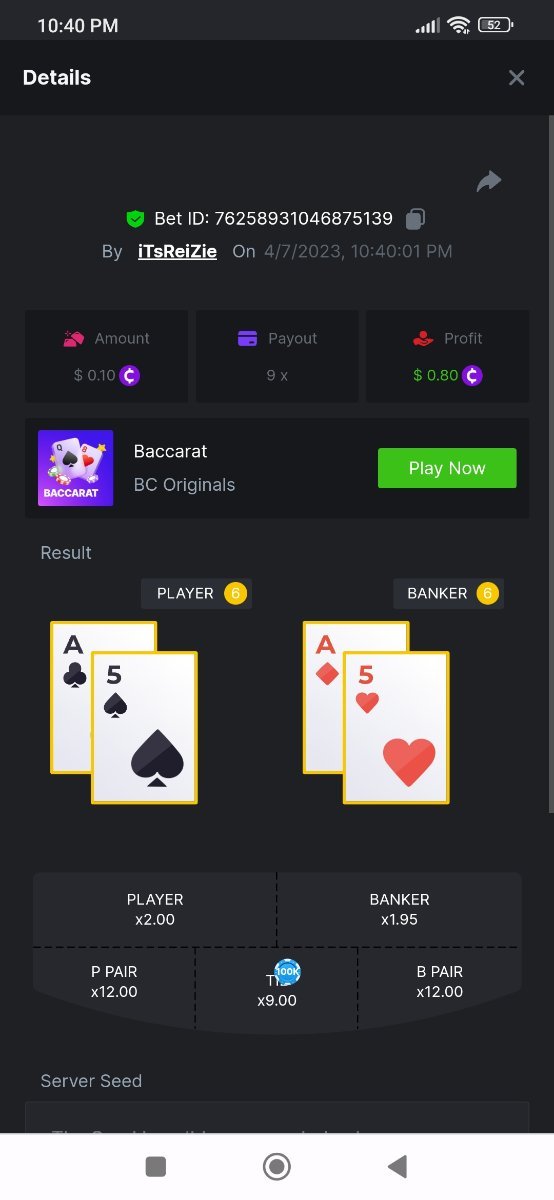The height and width of the screenshot is (1200, 554).
Task: Tap the share arrow icon
Action: click(489, 181)
